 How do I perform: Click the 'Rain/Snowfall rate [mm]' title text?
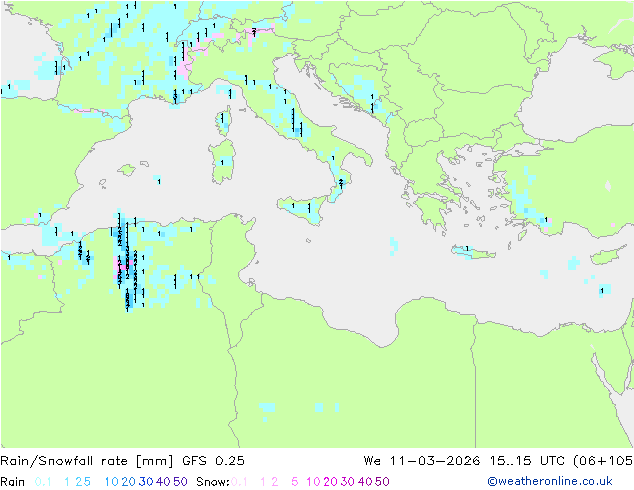click(x=87, y=461)
